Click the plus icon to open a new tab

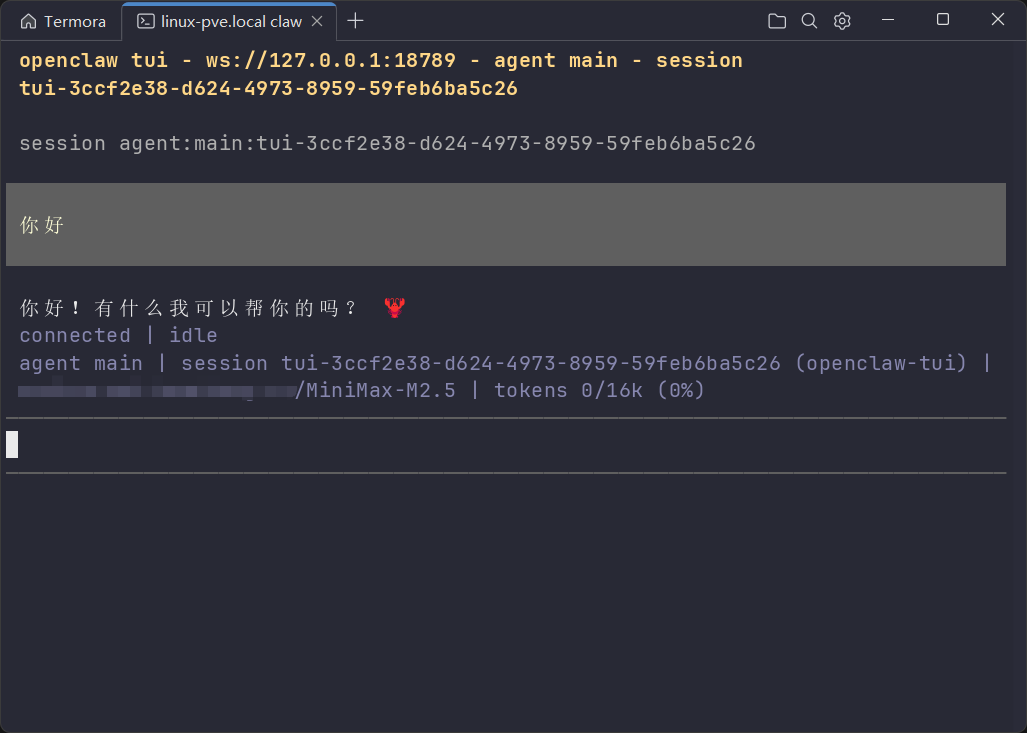coord(355,20)
